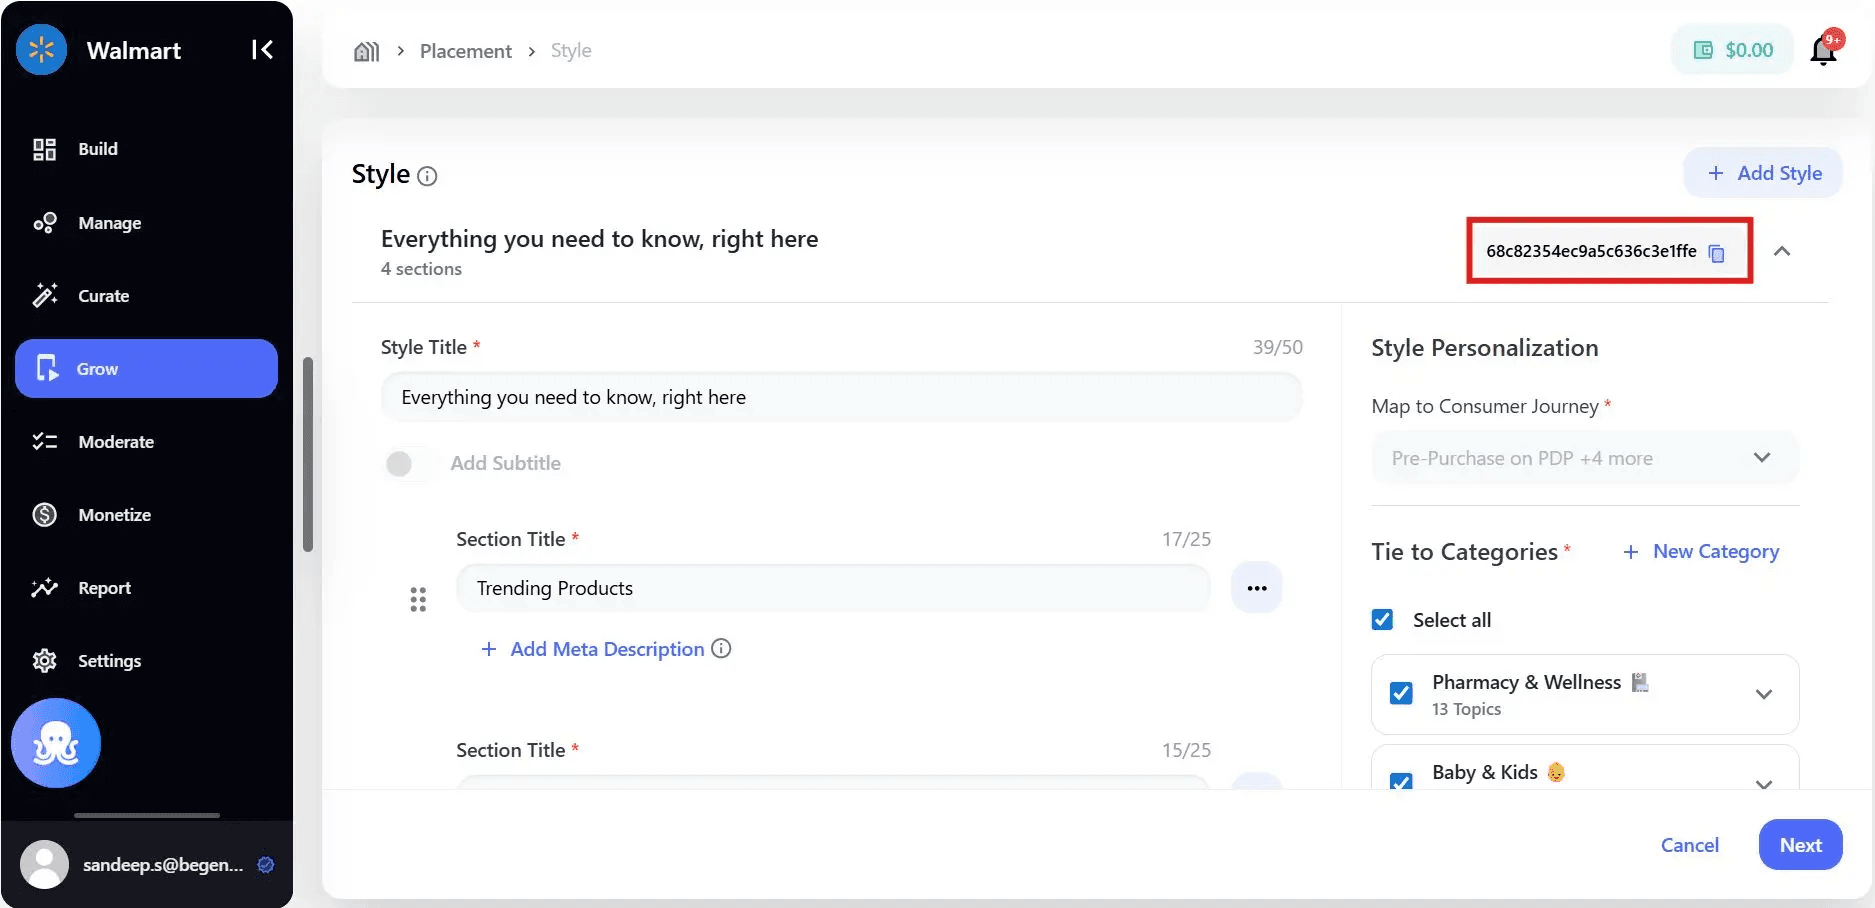Click Add Meta Description link

coord(607,649)
